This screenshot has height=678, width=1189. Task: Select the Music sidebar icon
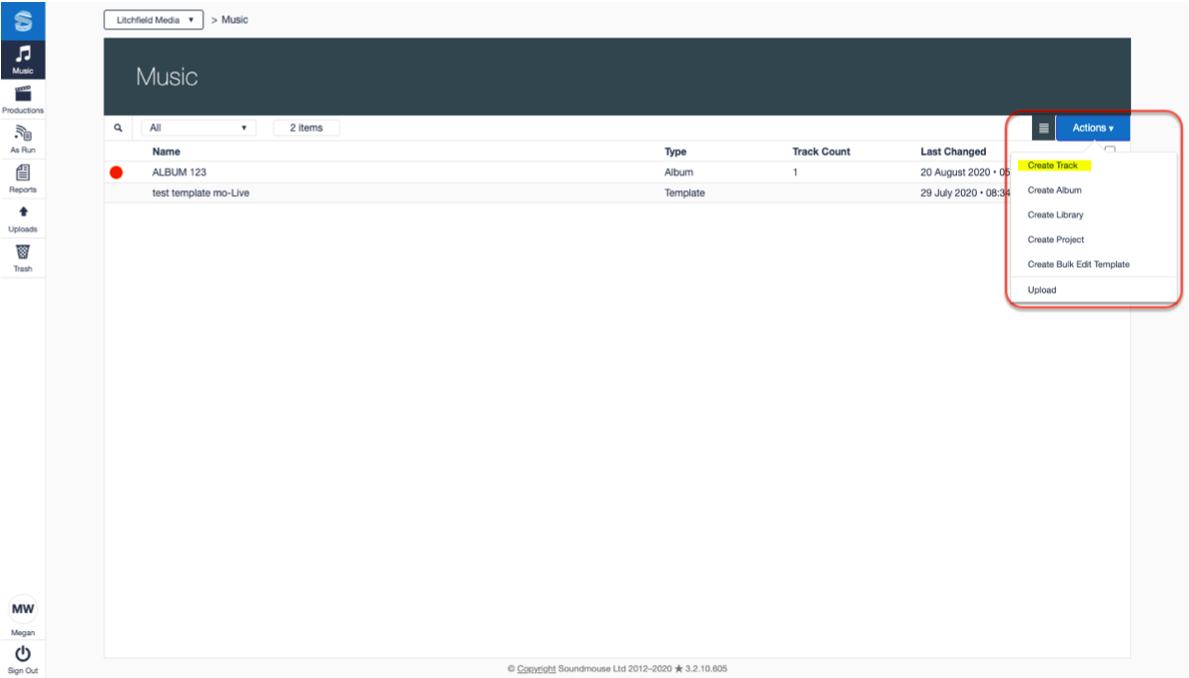click(23, 59)
